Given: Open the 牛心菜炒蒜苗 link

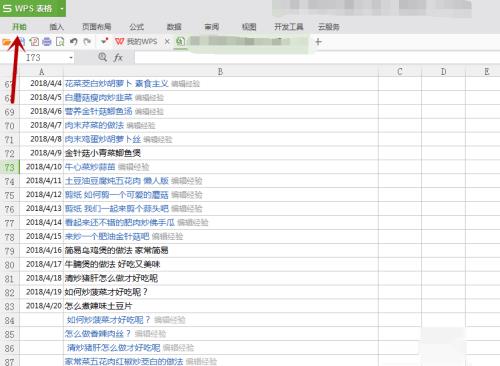Looking at the screenshot, I should (x=90, y=167).
